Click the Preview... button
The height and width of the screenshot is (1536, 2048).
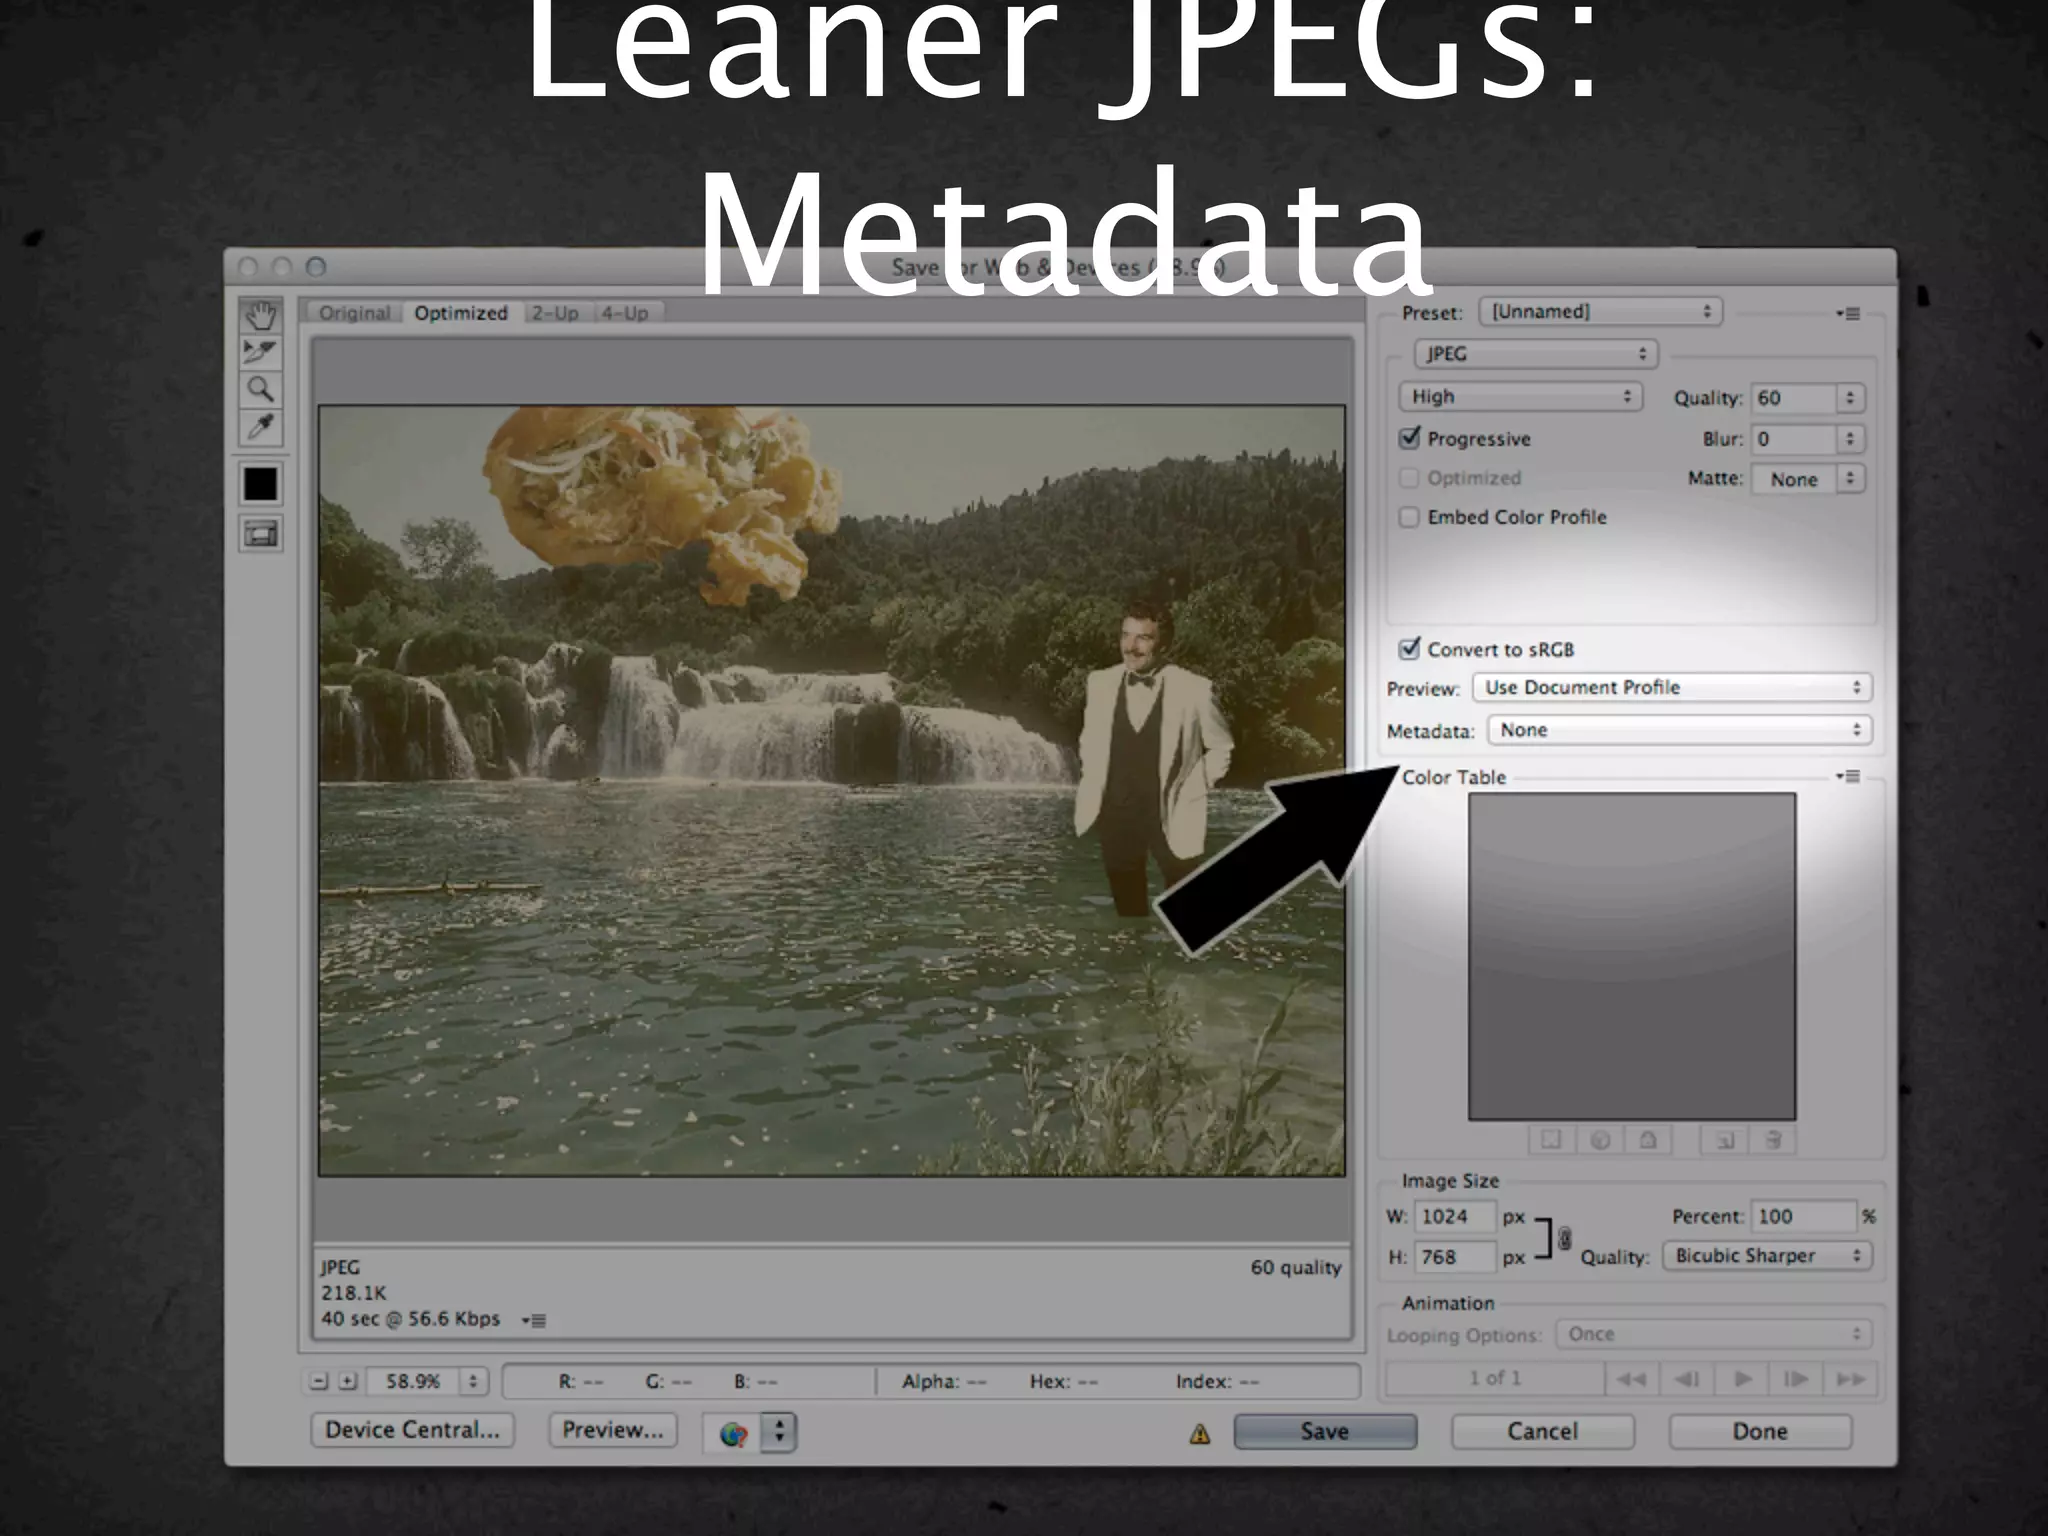click(612, 1430)
